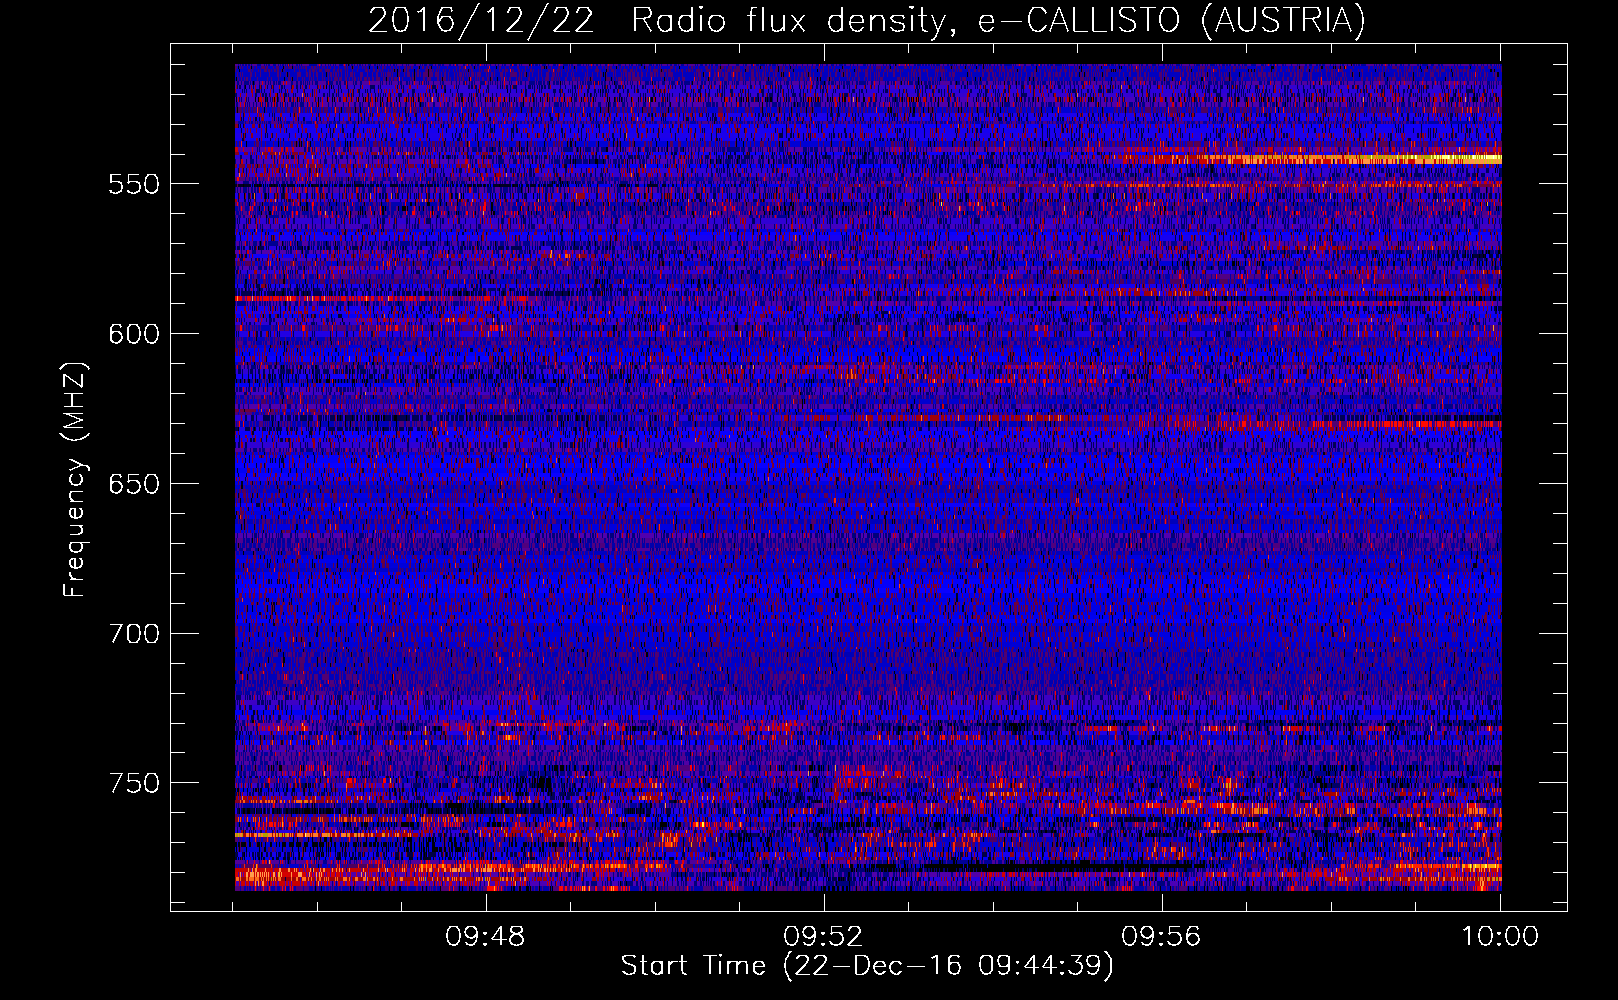Click the plot title 'Radio flux density, e-CALLISTO (AUSTRIA)'
Screen dimensions: 1618x1000
click(x=998, y=20)
